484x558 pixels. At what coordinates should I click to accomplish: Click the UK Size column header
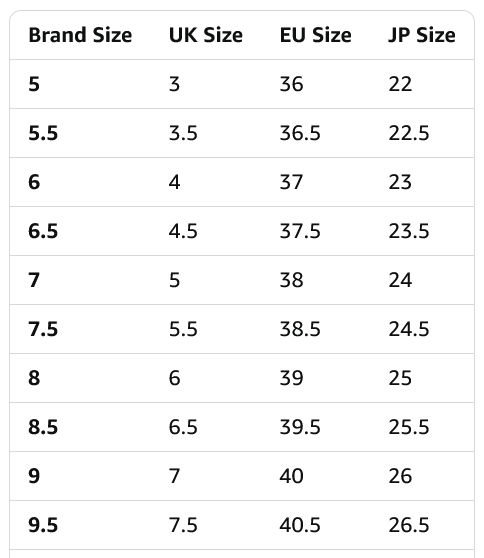206,35
